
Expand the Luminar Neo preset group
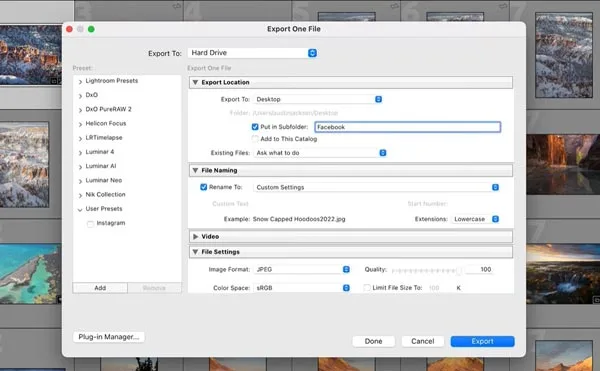[80, 181]
